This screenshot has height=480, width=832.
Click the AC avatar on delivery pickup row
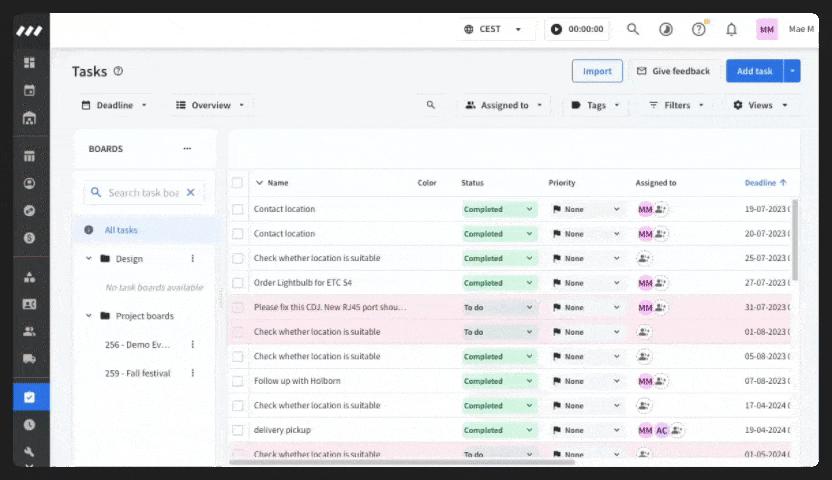pos(661,430)
